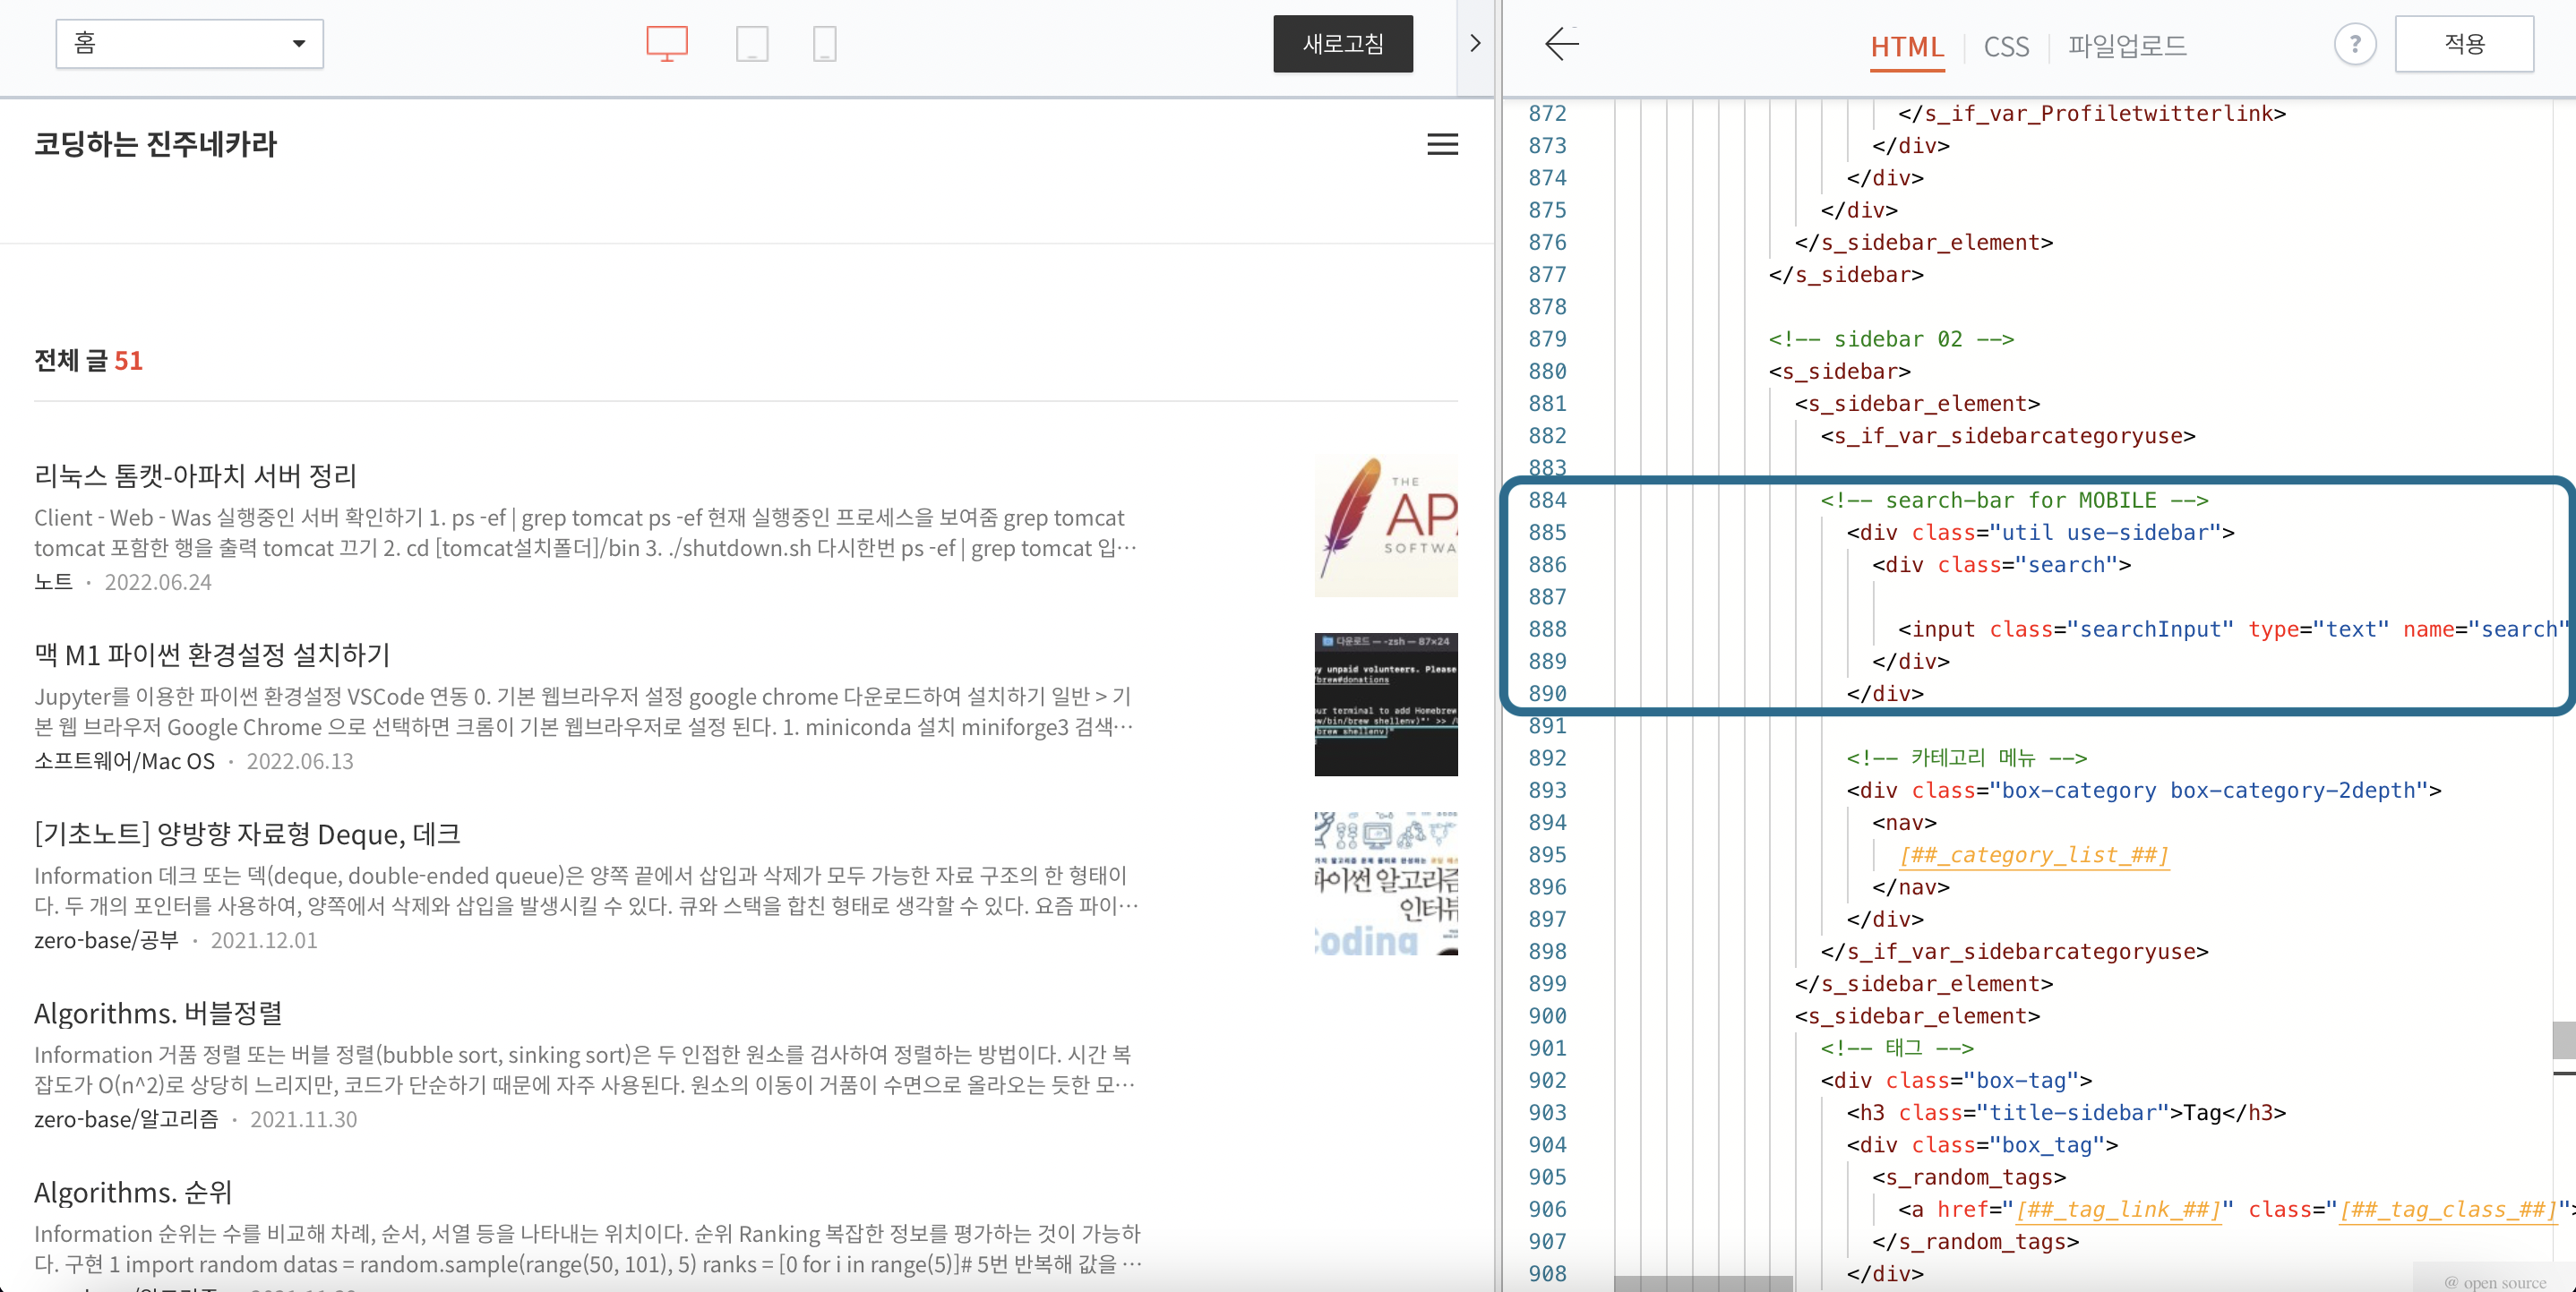Select the HTML tab

click(x=1907, y=47)
